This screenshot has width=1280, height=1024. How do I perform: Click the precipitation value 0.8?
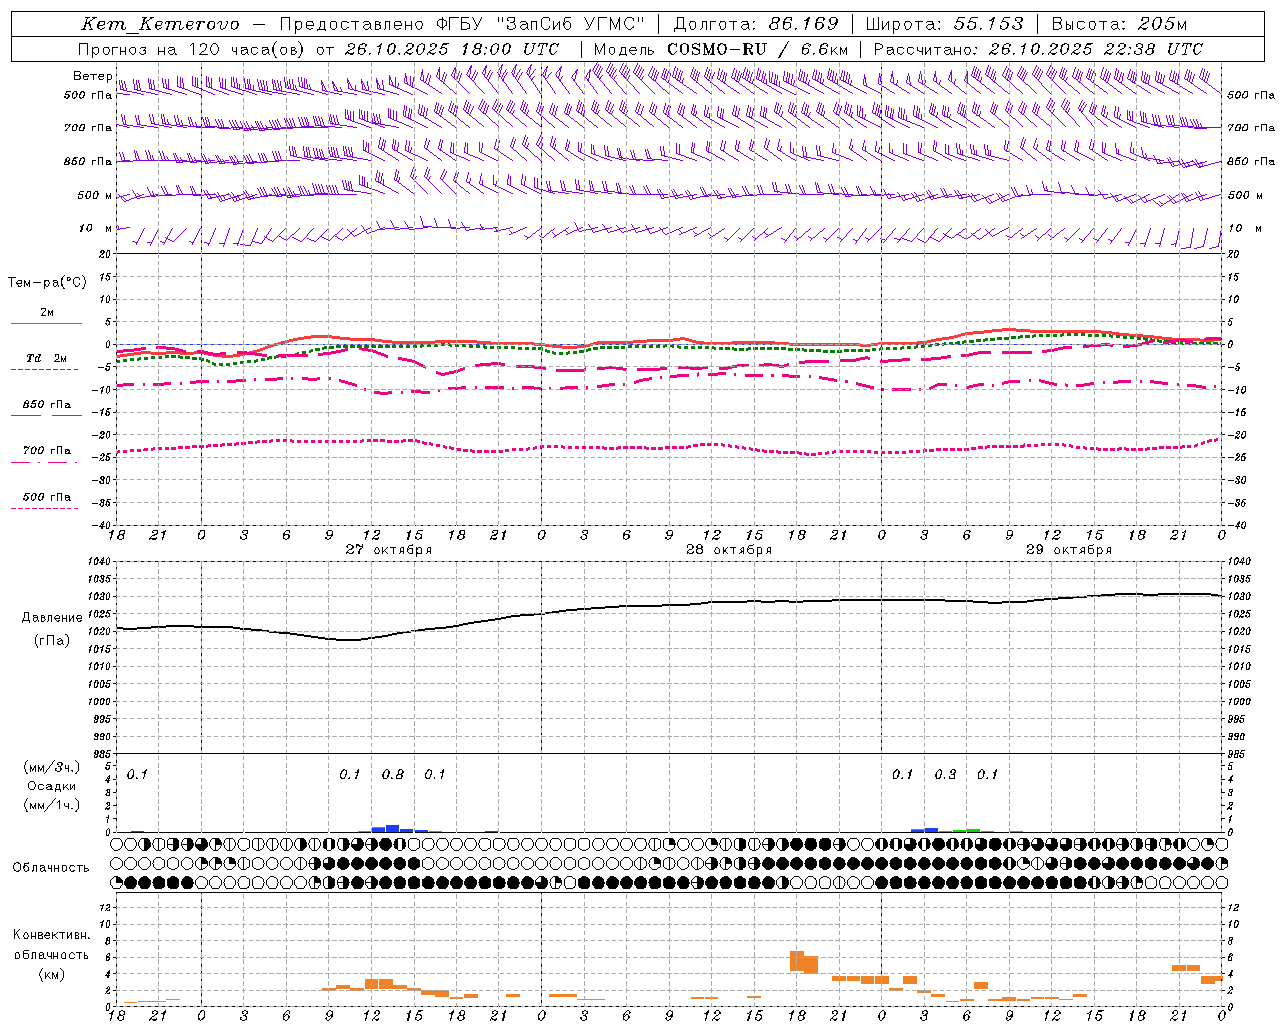click(x=393, y=775)
